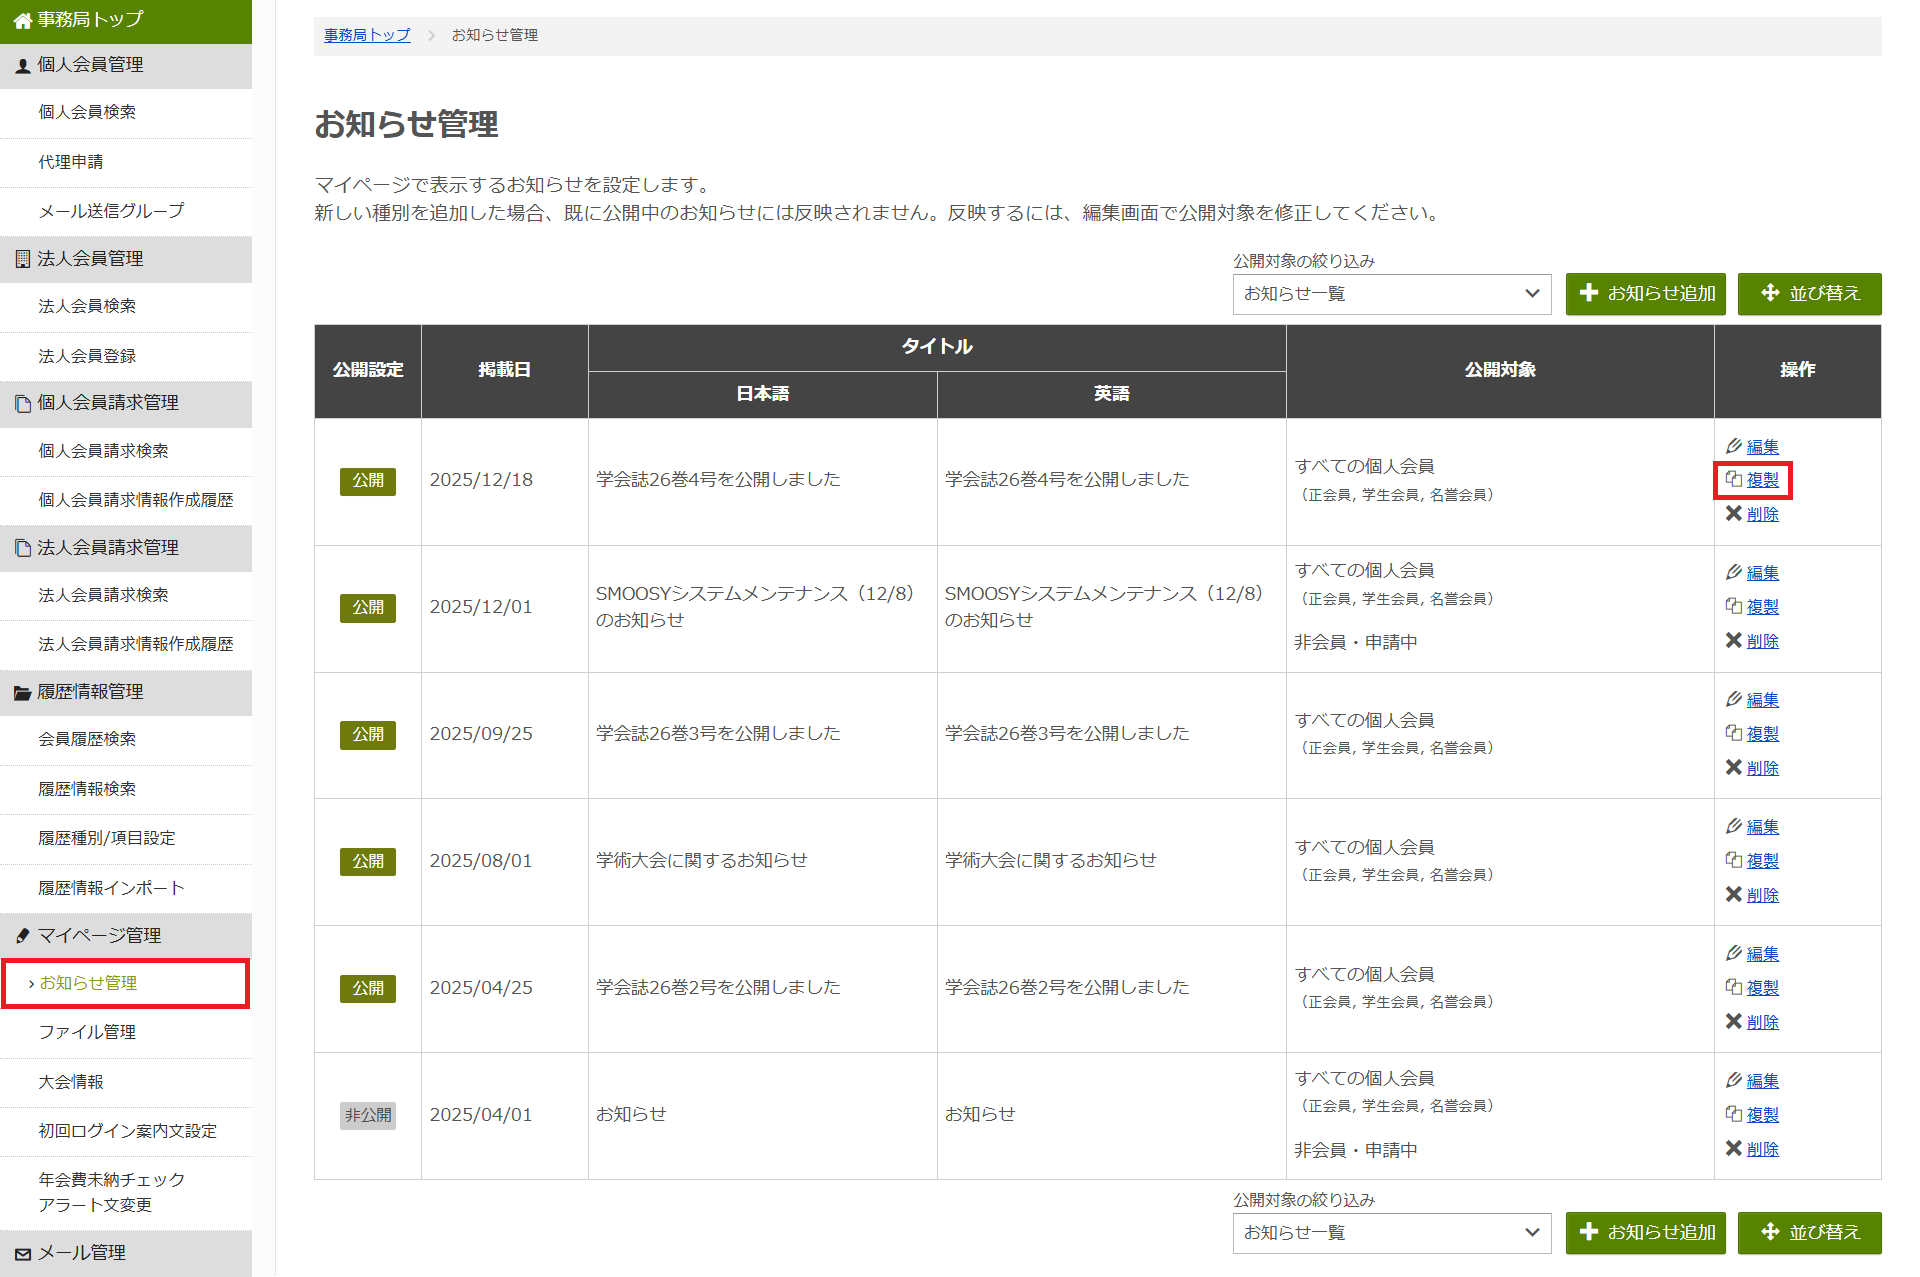Click the plus icon inside お知らせ追加 button

pyautogui.click(x=1590, y=293)
